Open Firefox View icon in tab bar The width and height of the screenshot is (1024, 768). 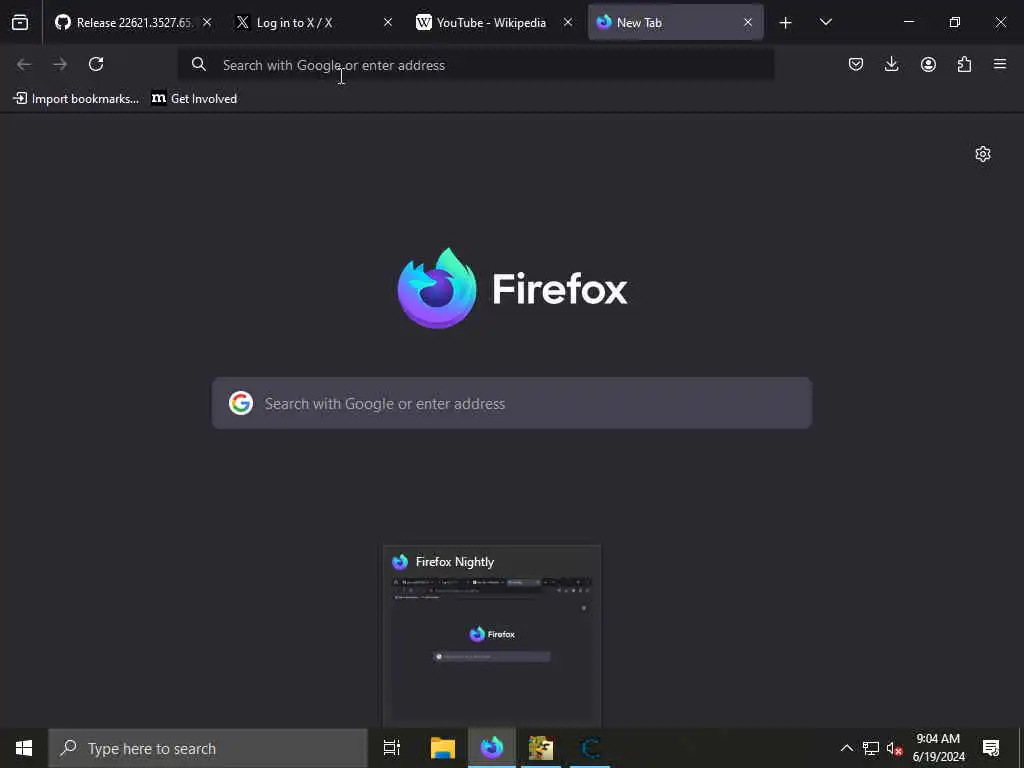[x=20, y=22]
